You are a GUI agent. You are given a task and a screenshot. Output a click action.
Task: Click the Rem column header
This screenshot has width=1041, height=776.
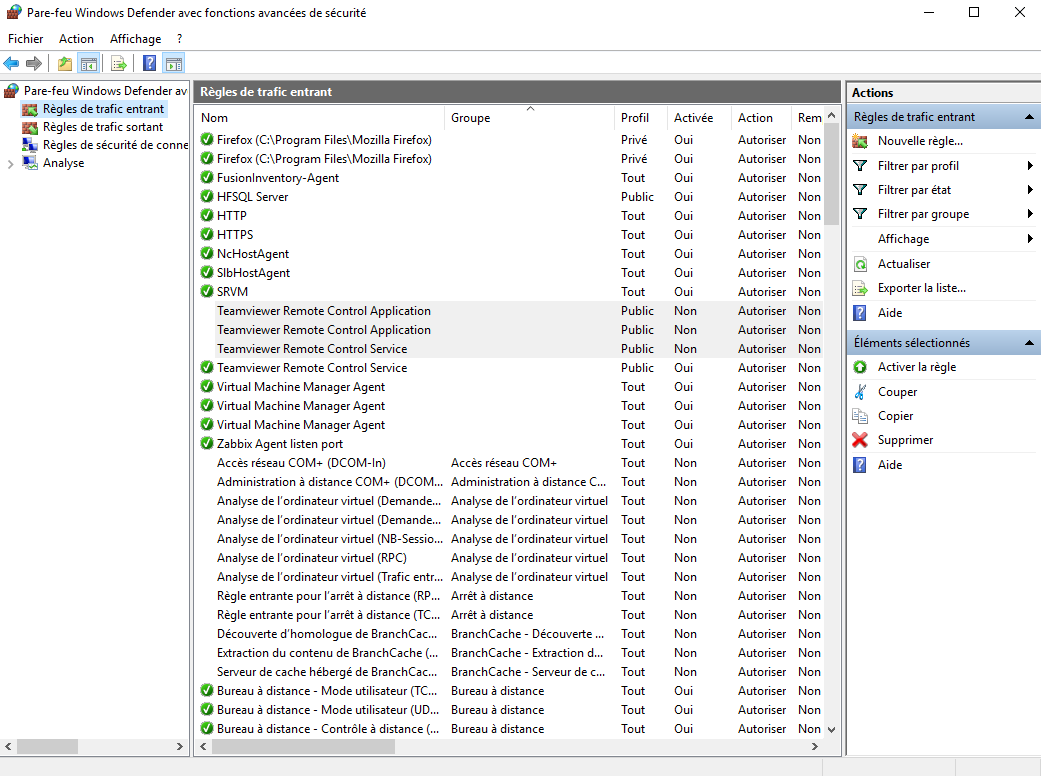[809, 117]
